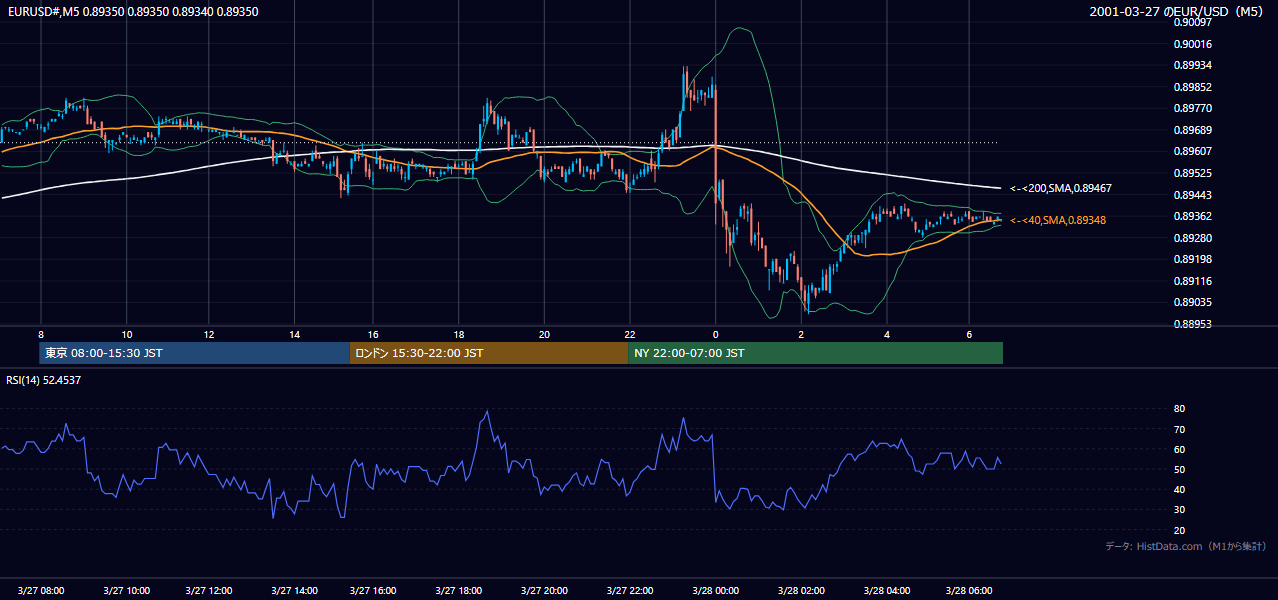This screenshot has height=600, width=1278.
Task: Click price level 0.89689 on the axis
Action: coord(1193,130)
